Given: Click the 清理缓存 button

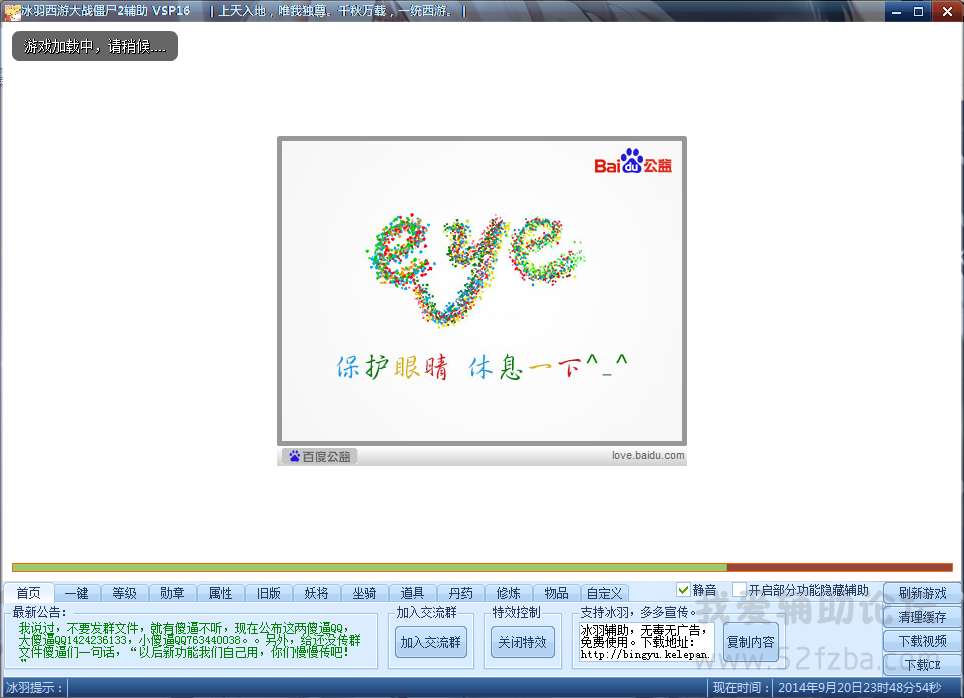Looking at the screenshot, I should coord(922,617).
